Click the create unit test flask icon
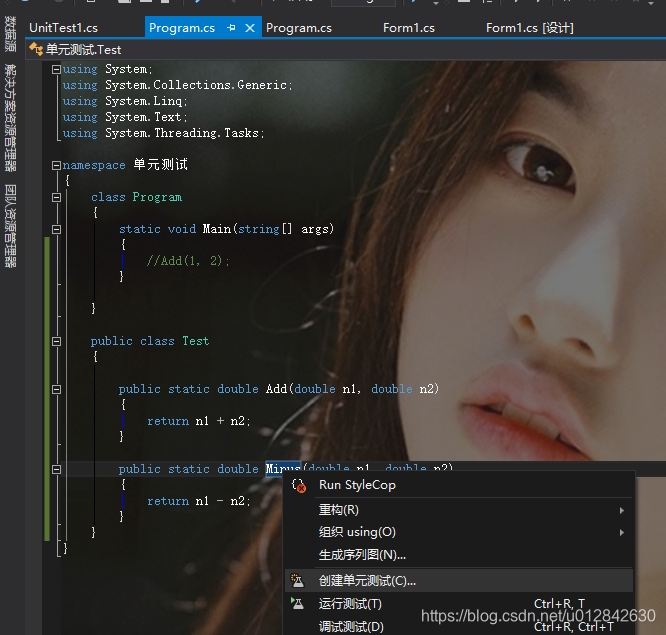Viewport: 666px width, 635px height. coord(297,580)
